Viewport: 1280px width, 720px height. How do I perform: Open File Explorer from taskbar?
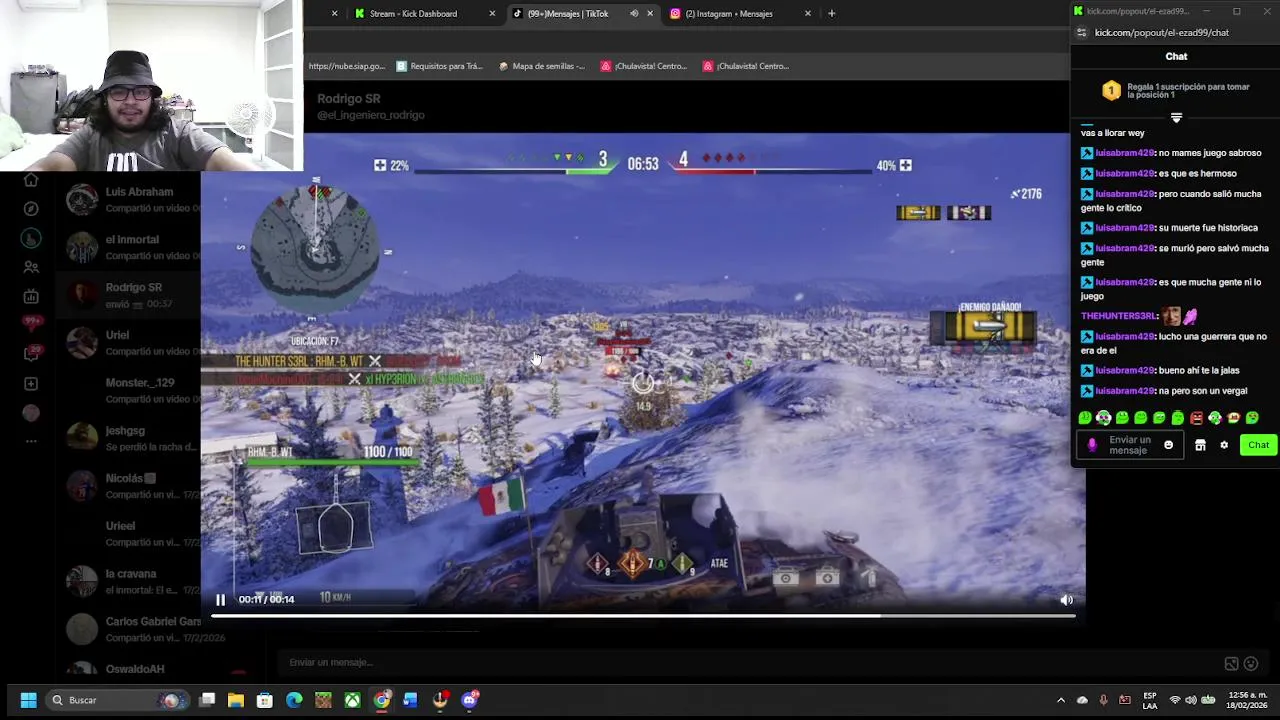click(x=236, y=700)
